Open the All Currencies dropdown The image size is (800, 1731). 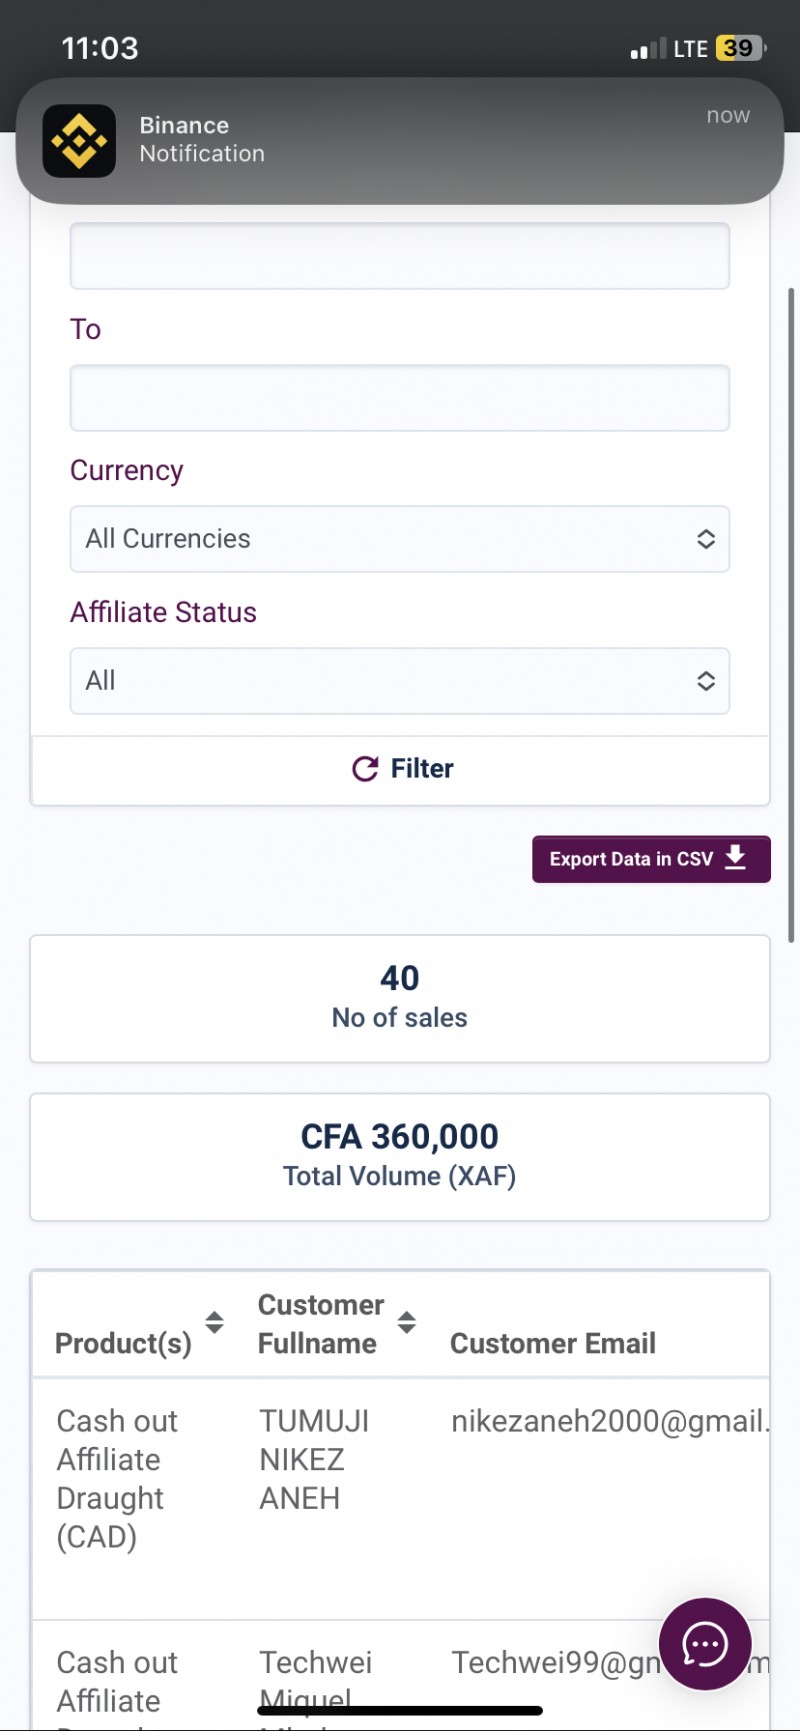tap(400, 539)
